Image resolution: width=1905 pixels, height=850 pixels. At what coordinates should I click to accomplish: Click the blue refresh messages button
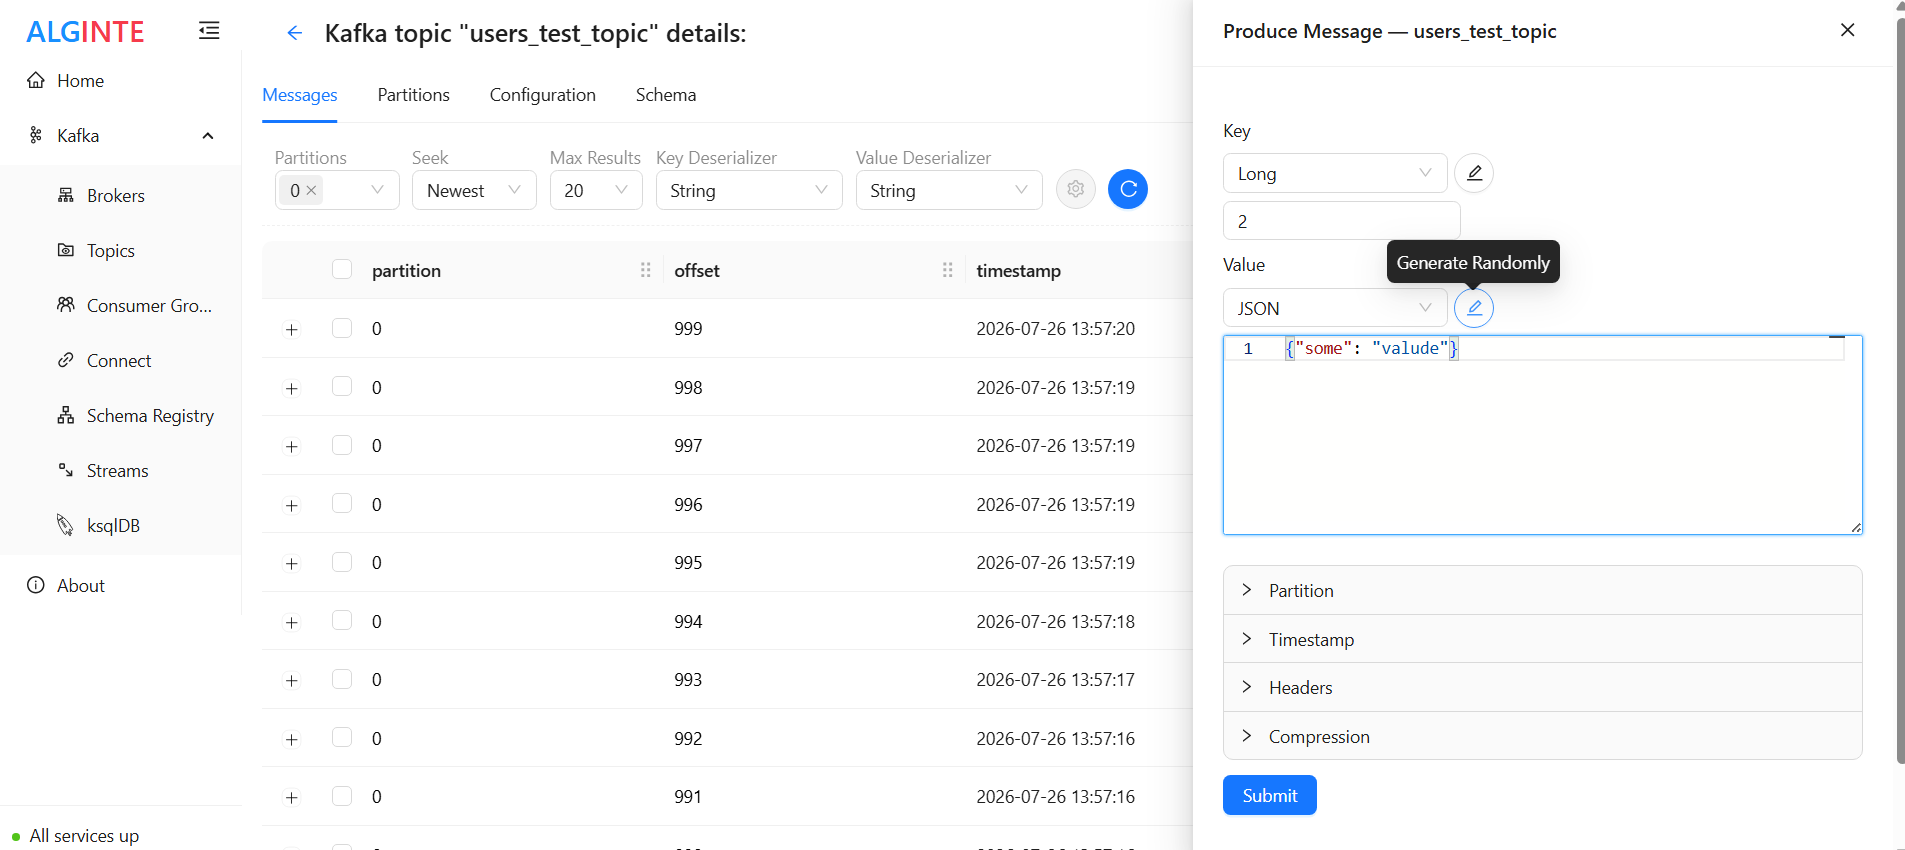pyautogui.click(x=1128, y=189)
